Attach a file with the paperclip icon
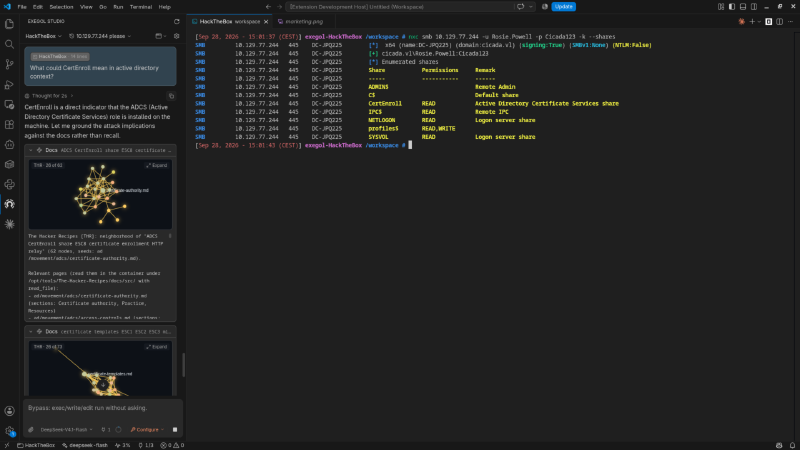Screen dimensions: 800x450 (x=31, y=430)
